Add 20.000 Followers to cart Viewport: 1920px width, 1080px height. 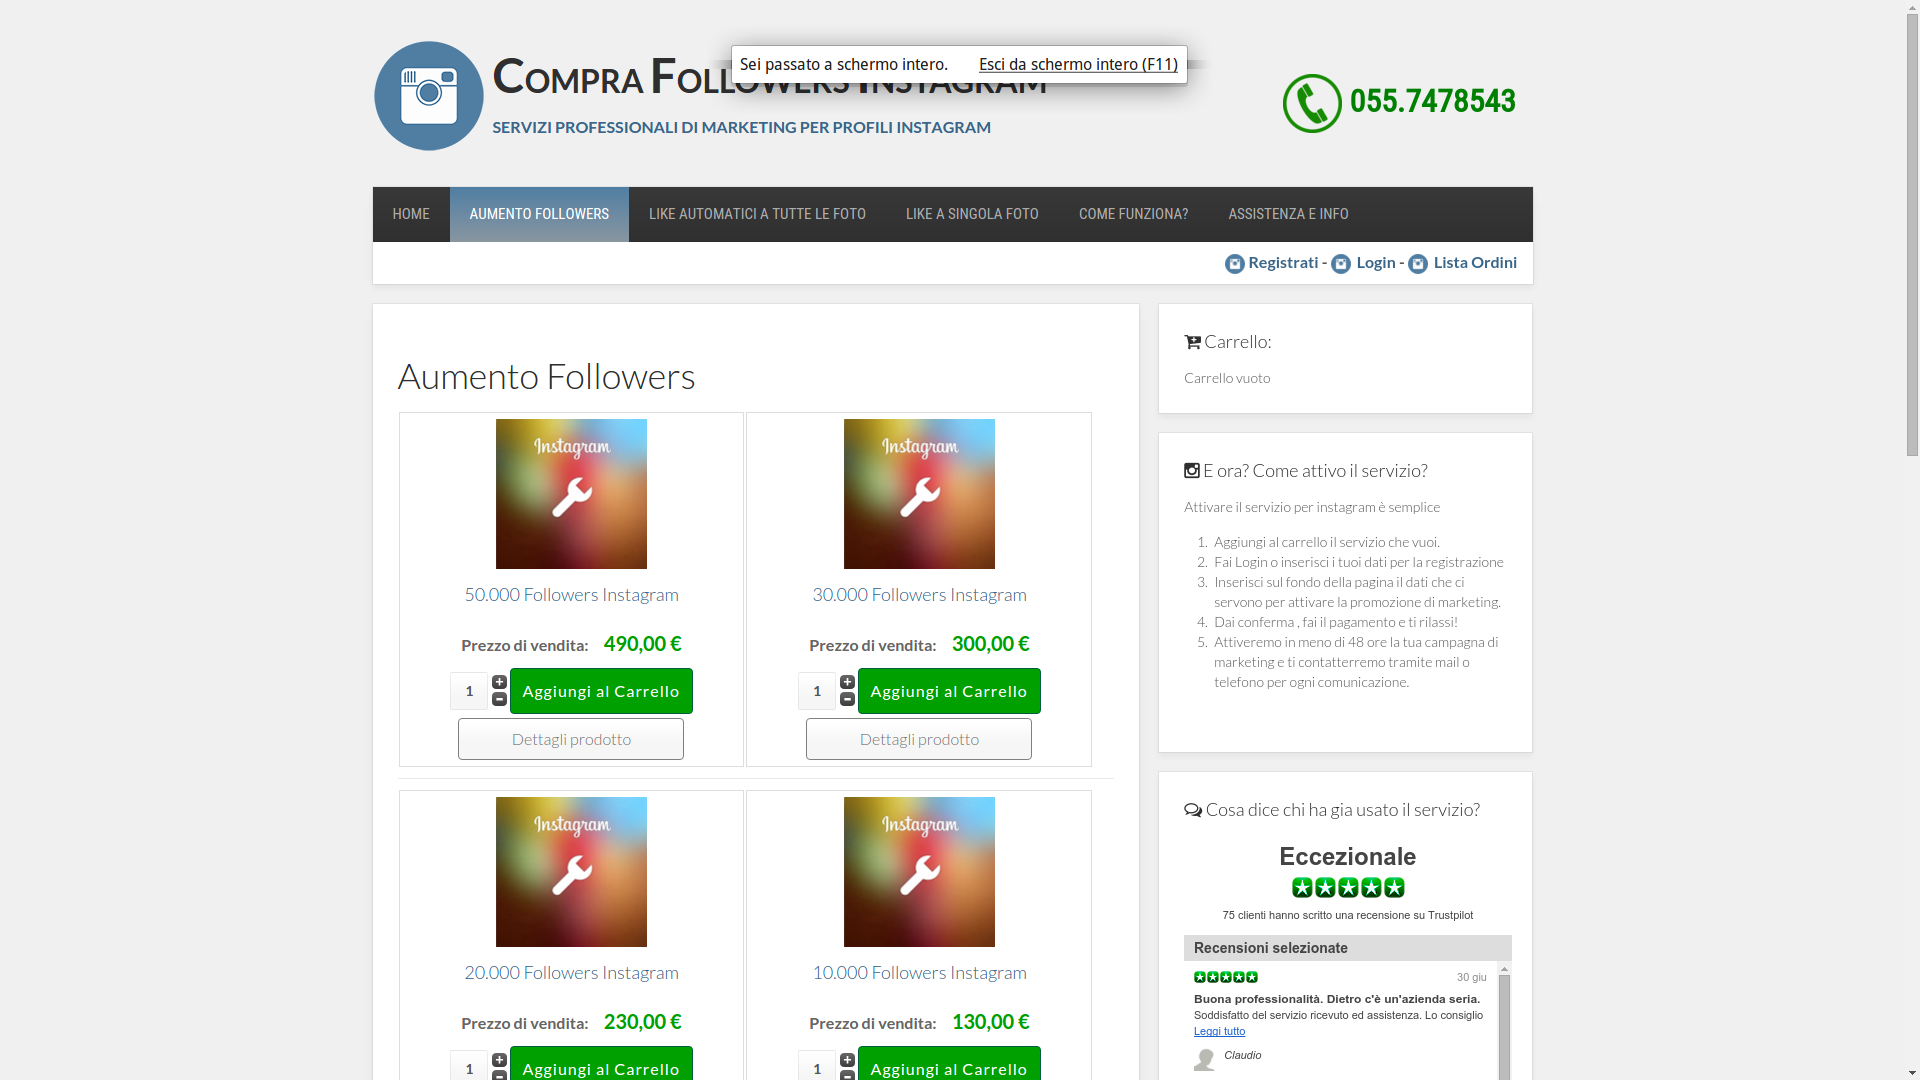click(601, 1064)
